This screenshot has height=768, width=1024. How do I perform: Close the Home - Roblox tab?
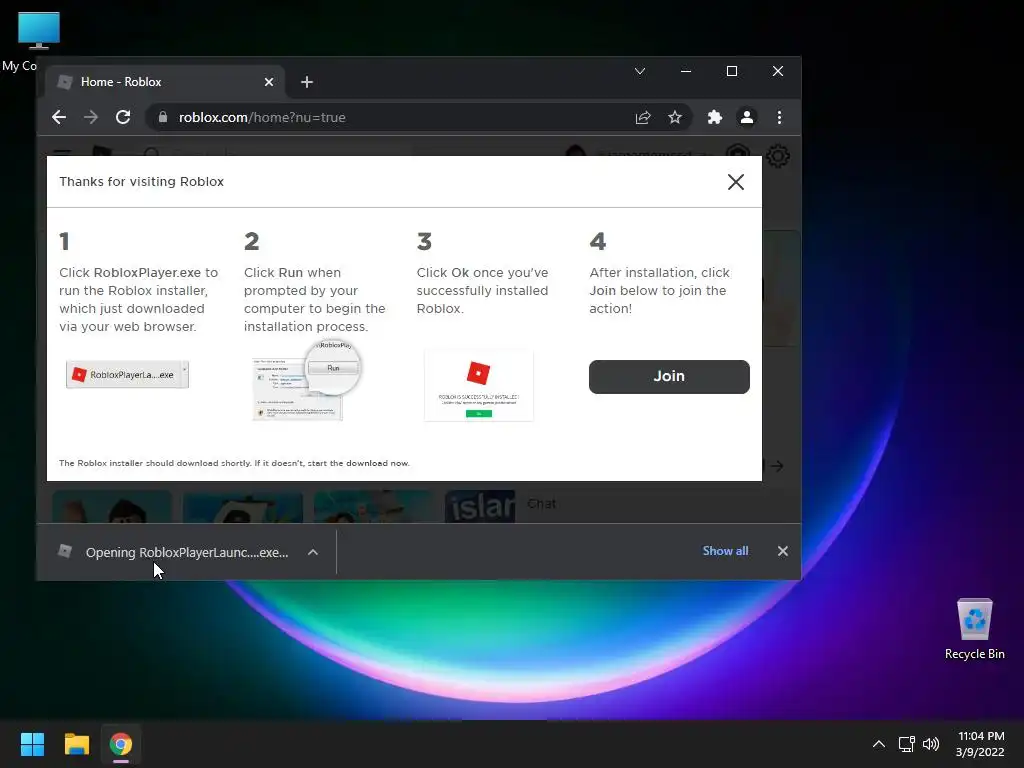[268, 82]
